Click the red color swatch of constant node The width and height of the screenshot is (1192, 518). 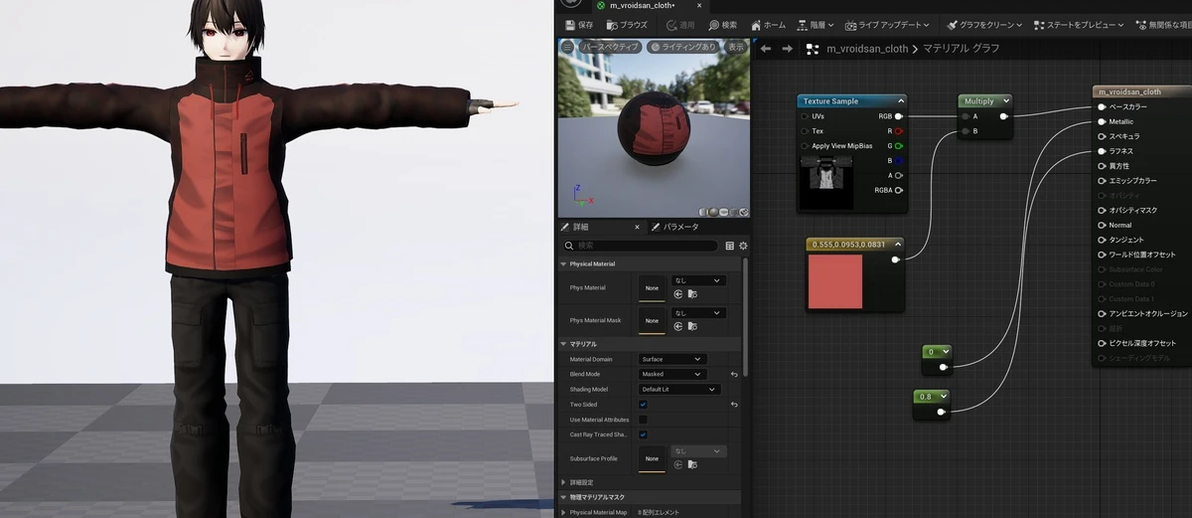pyautogui.click(x=834, y=281)
